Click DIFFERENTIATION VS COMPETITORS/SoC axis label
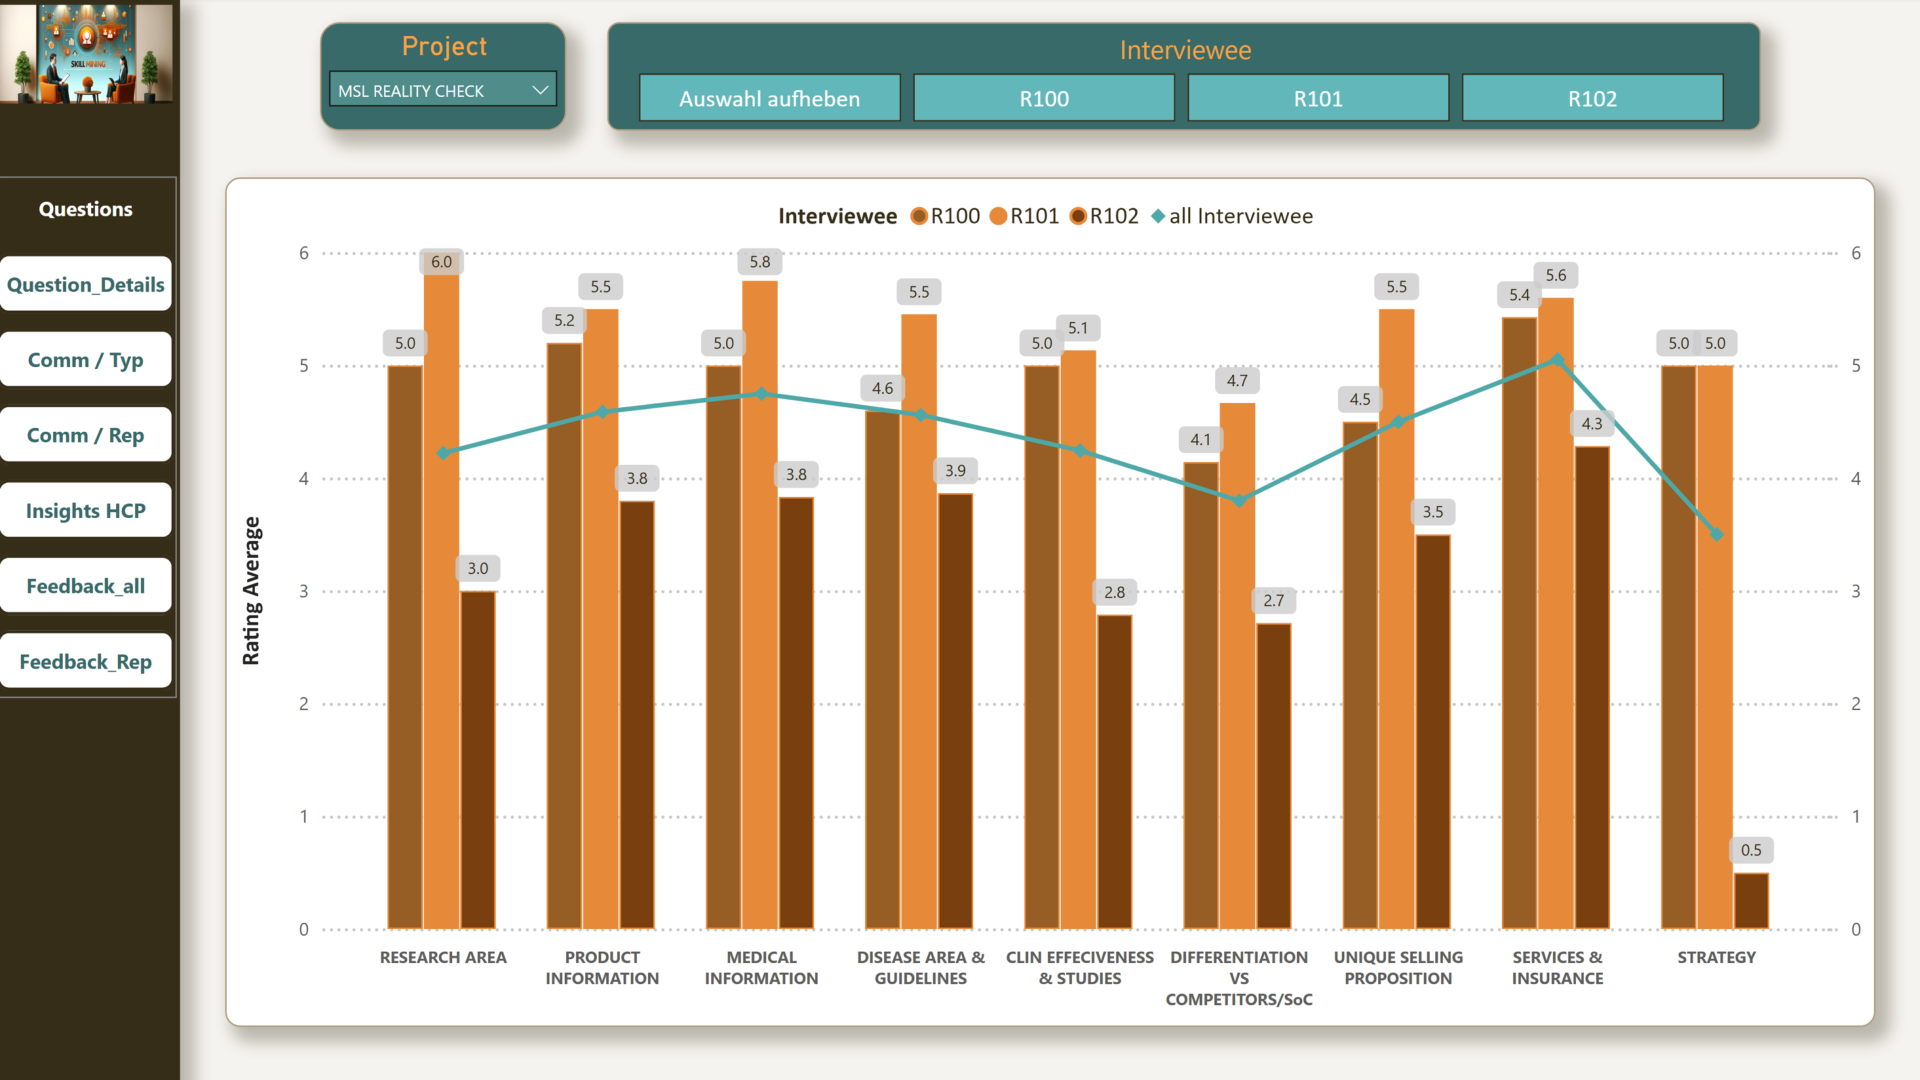 [x=1239, y=978]
